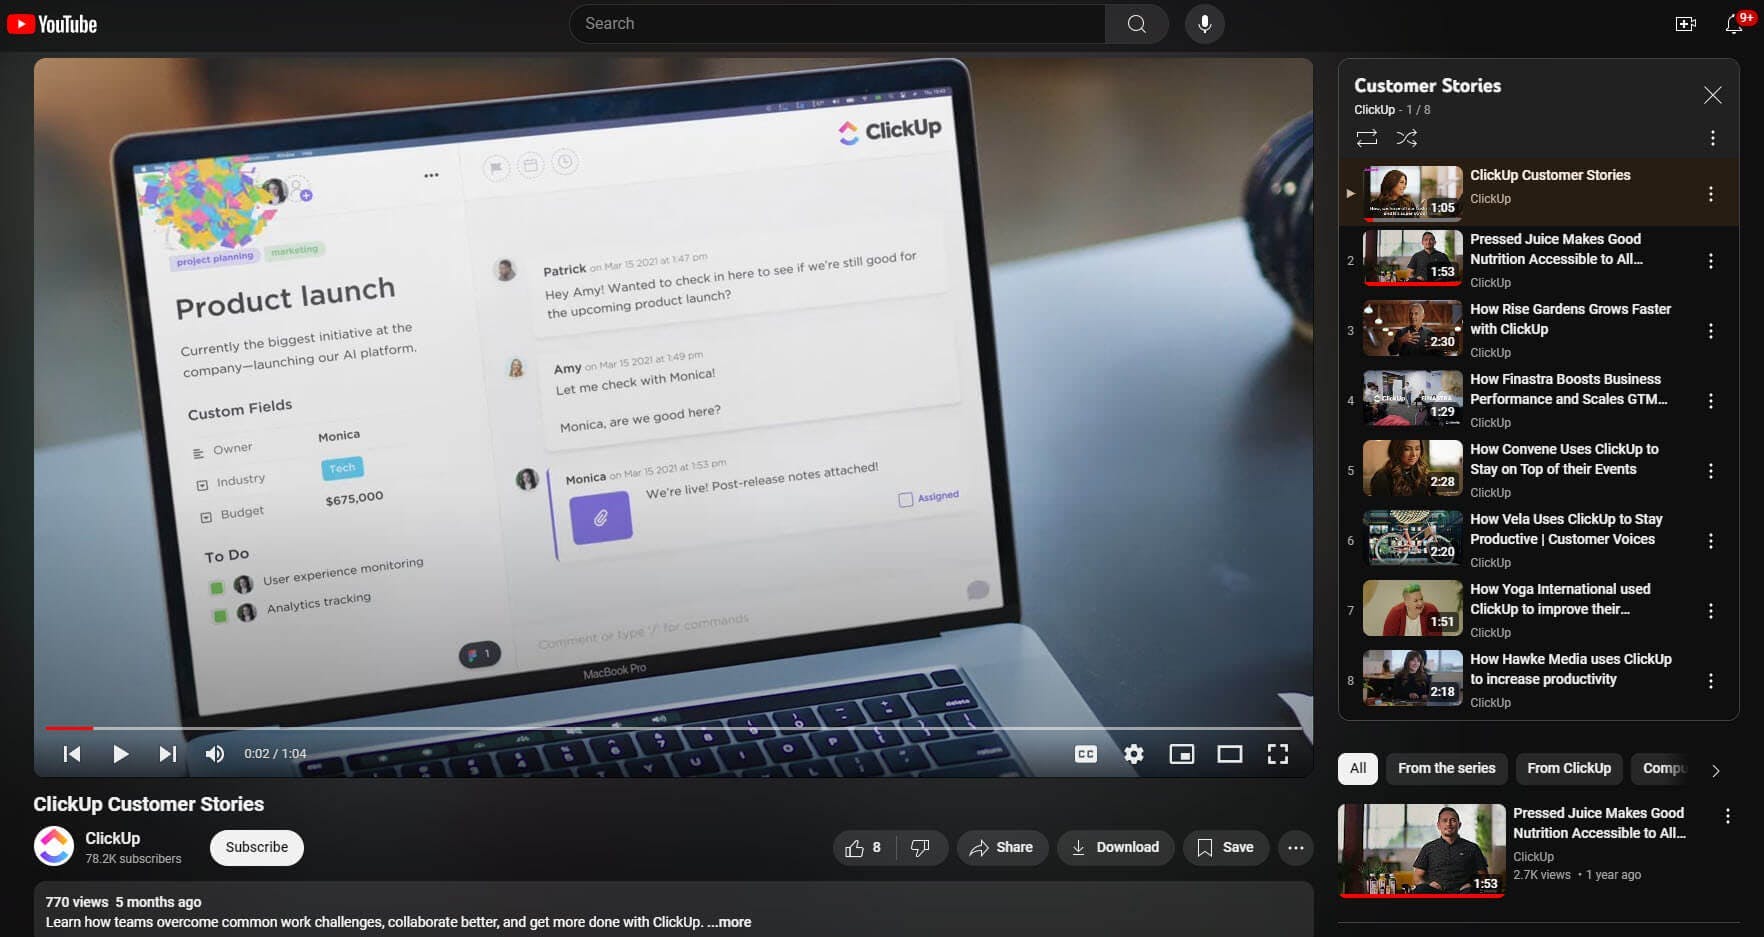Open player settings gear
Image resolution: width=1764 pixels, height=937 pixels.
pos(1134,754)
